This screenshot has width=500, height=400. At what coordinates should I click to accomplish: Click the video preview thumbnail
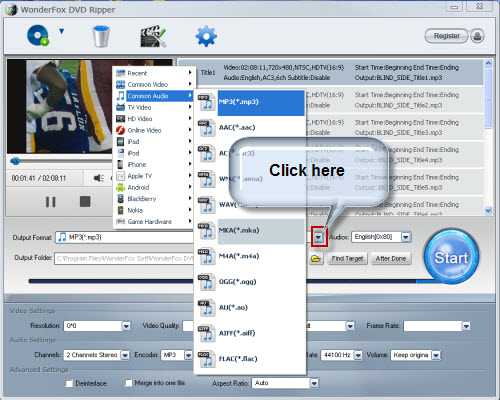[x=60, y=107]
